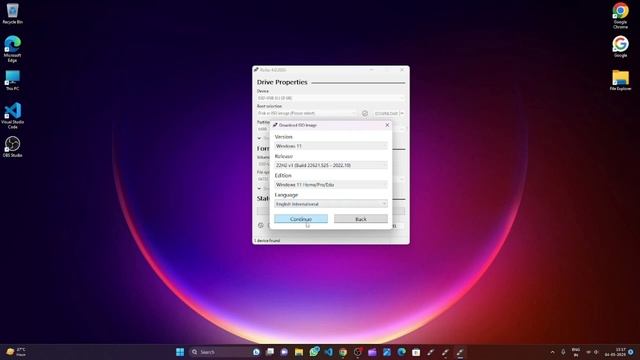Open File Explorer desktop shortcut
Screen dimensions: 640x360
[620, 80]
